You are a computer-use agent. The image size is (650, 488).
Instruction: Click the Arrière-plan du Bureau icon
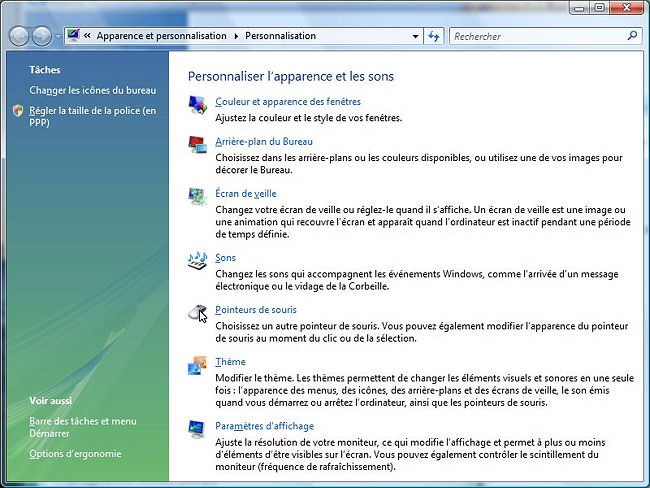tap(198, 145)
